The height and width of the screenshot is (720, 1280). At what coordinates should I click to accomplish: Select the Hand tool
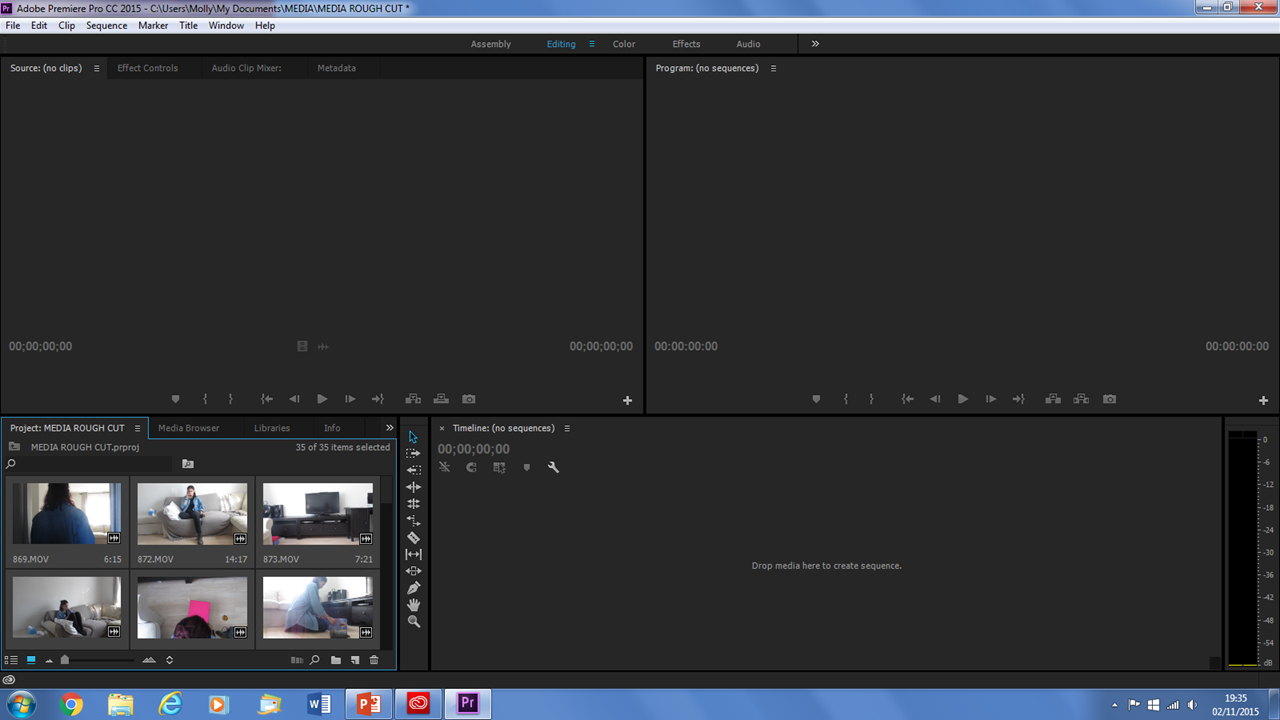point(413,605)
